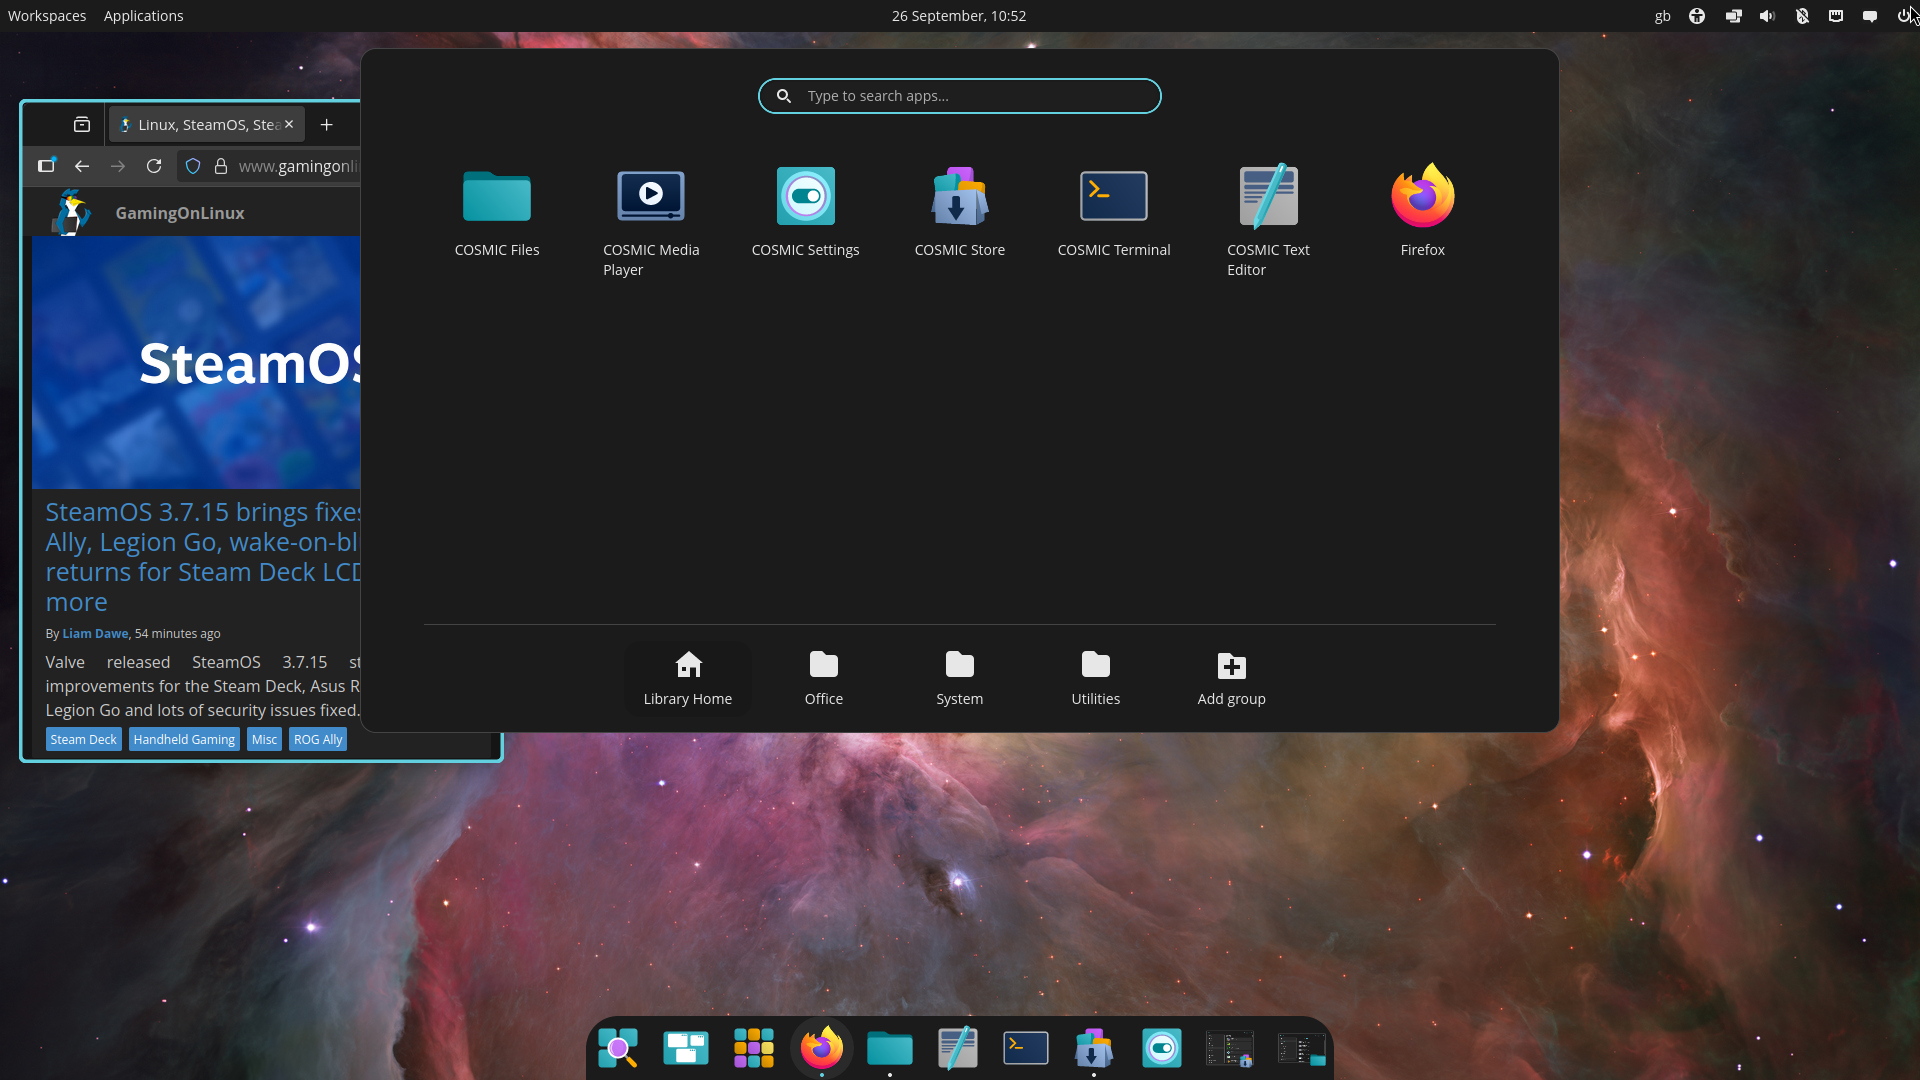Open the volume control applet

(1767, 16)
